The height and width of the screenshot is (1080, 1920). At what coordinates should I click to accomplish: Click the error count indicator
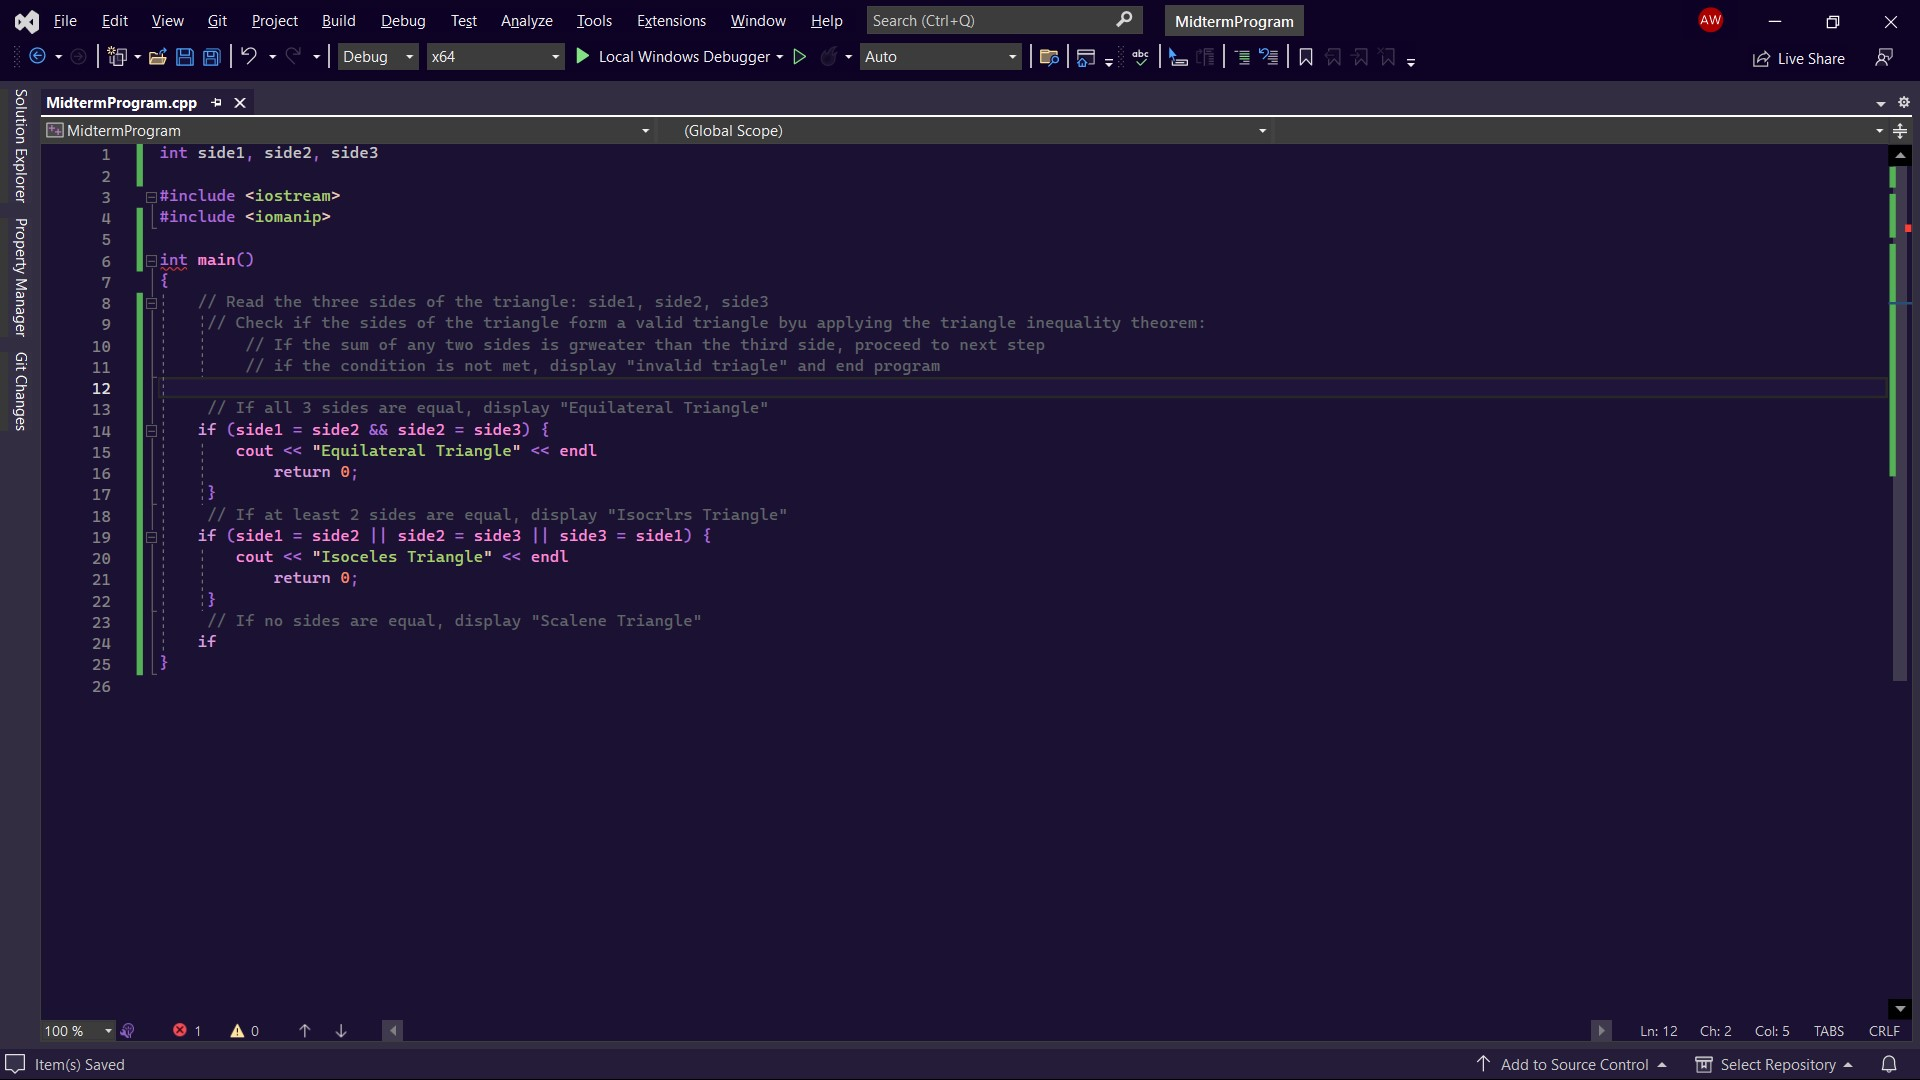coord(187,1031)
